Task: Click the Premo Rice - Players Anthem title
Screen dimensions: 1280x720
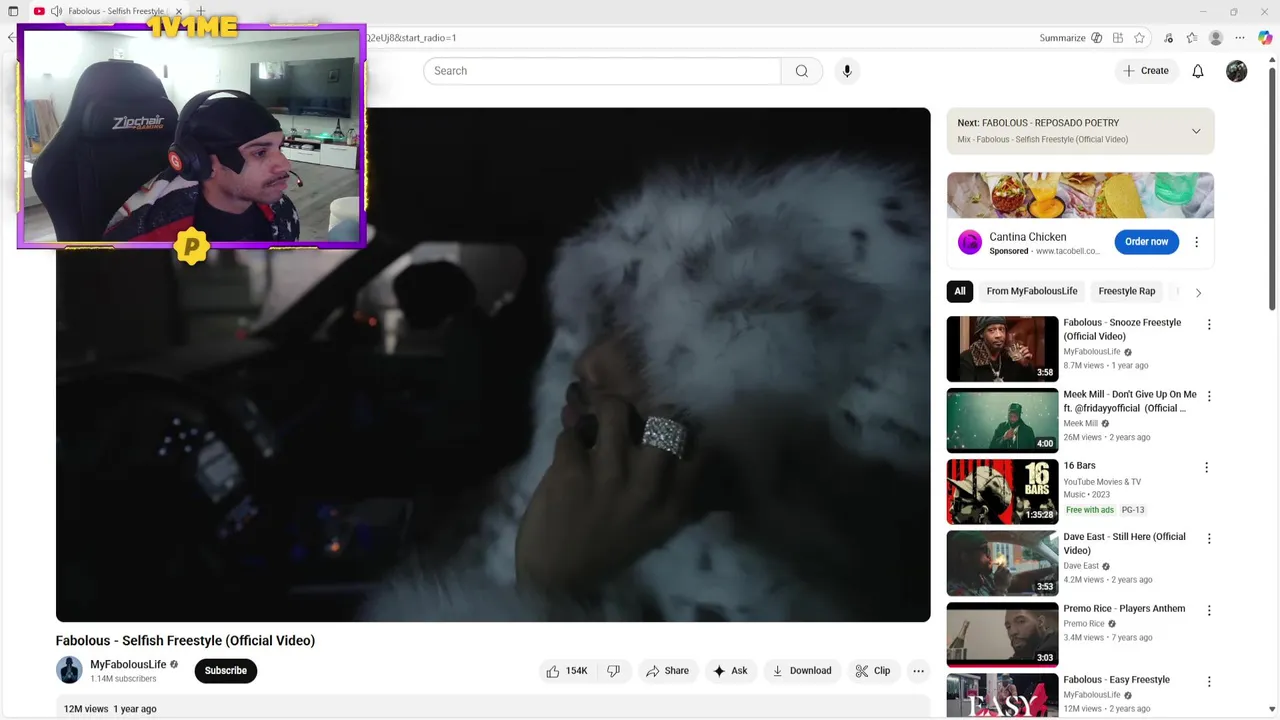Action: (x=1124, y=608)
